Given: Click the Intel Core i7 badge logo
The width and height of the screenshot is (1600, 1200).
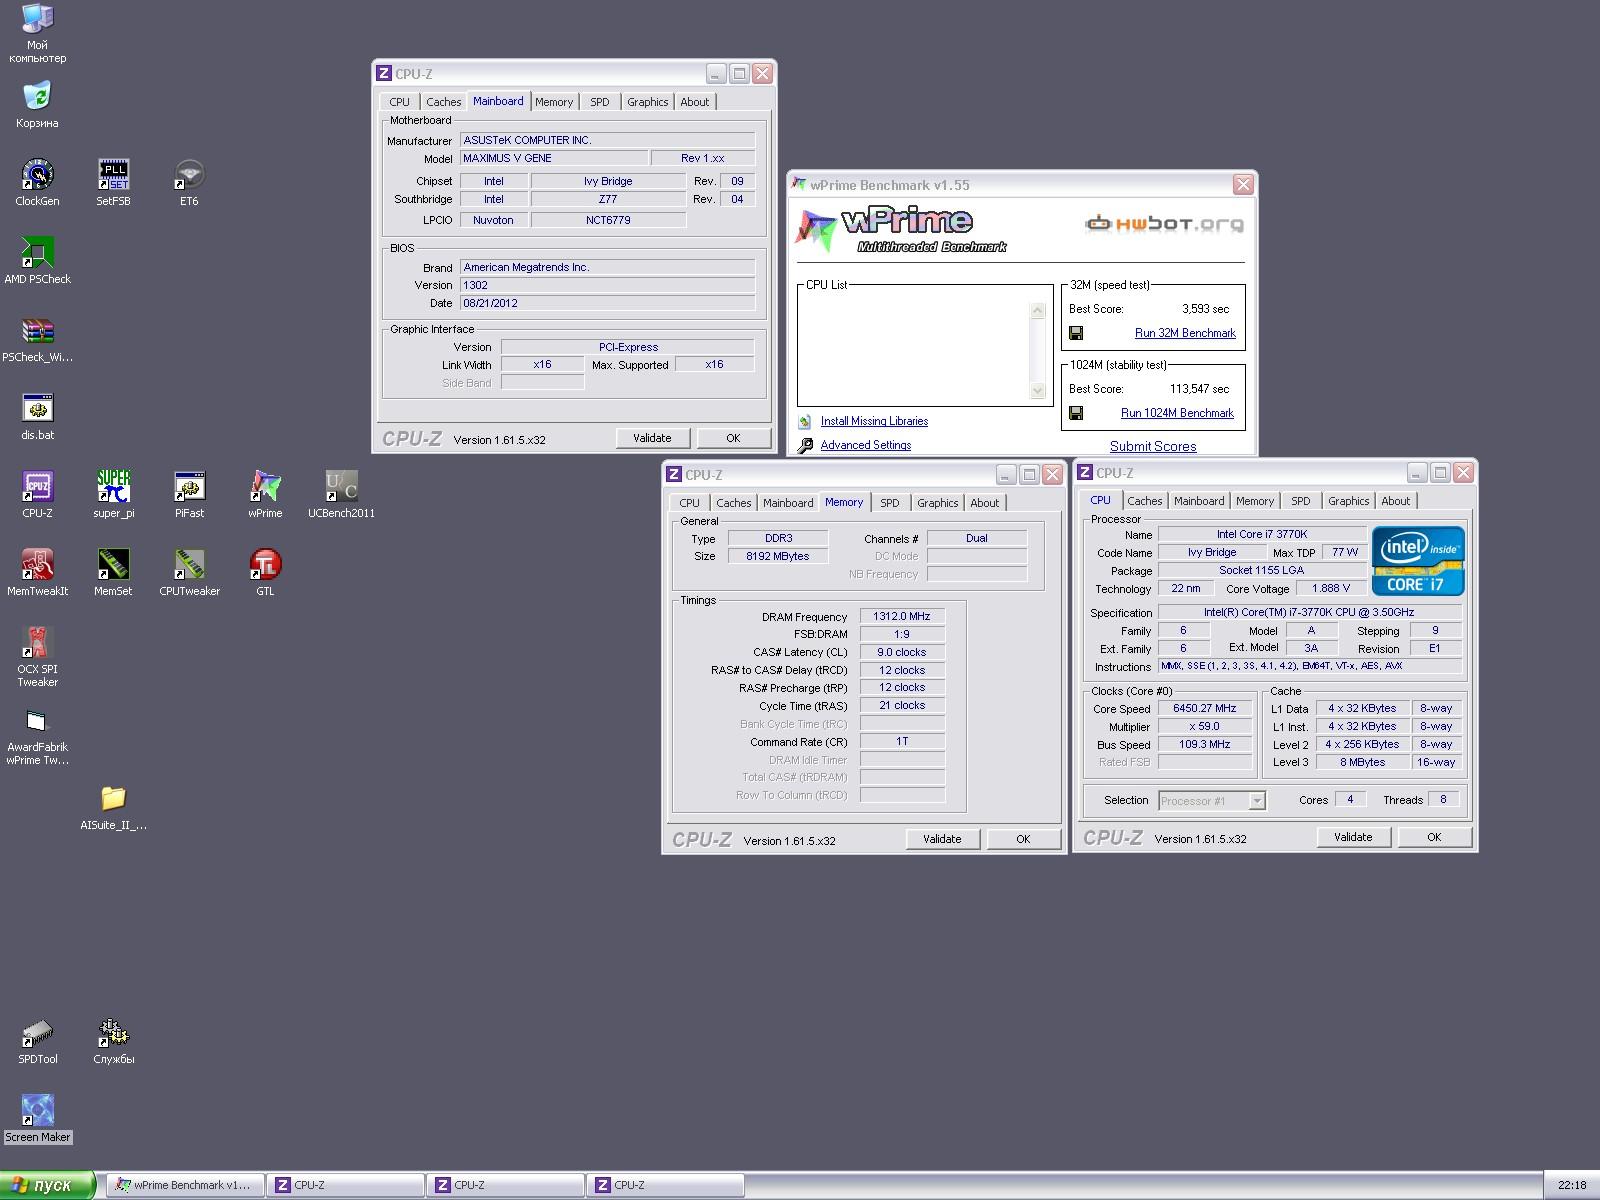Looking at the screenshot, I should pos(1417,562).
